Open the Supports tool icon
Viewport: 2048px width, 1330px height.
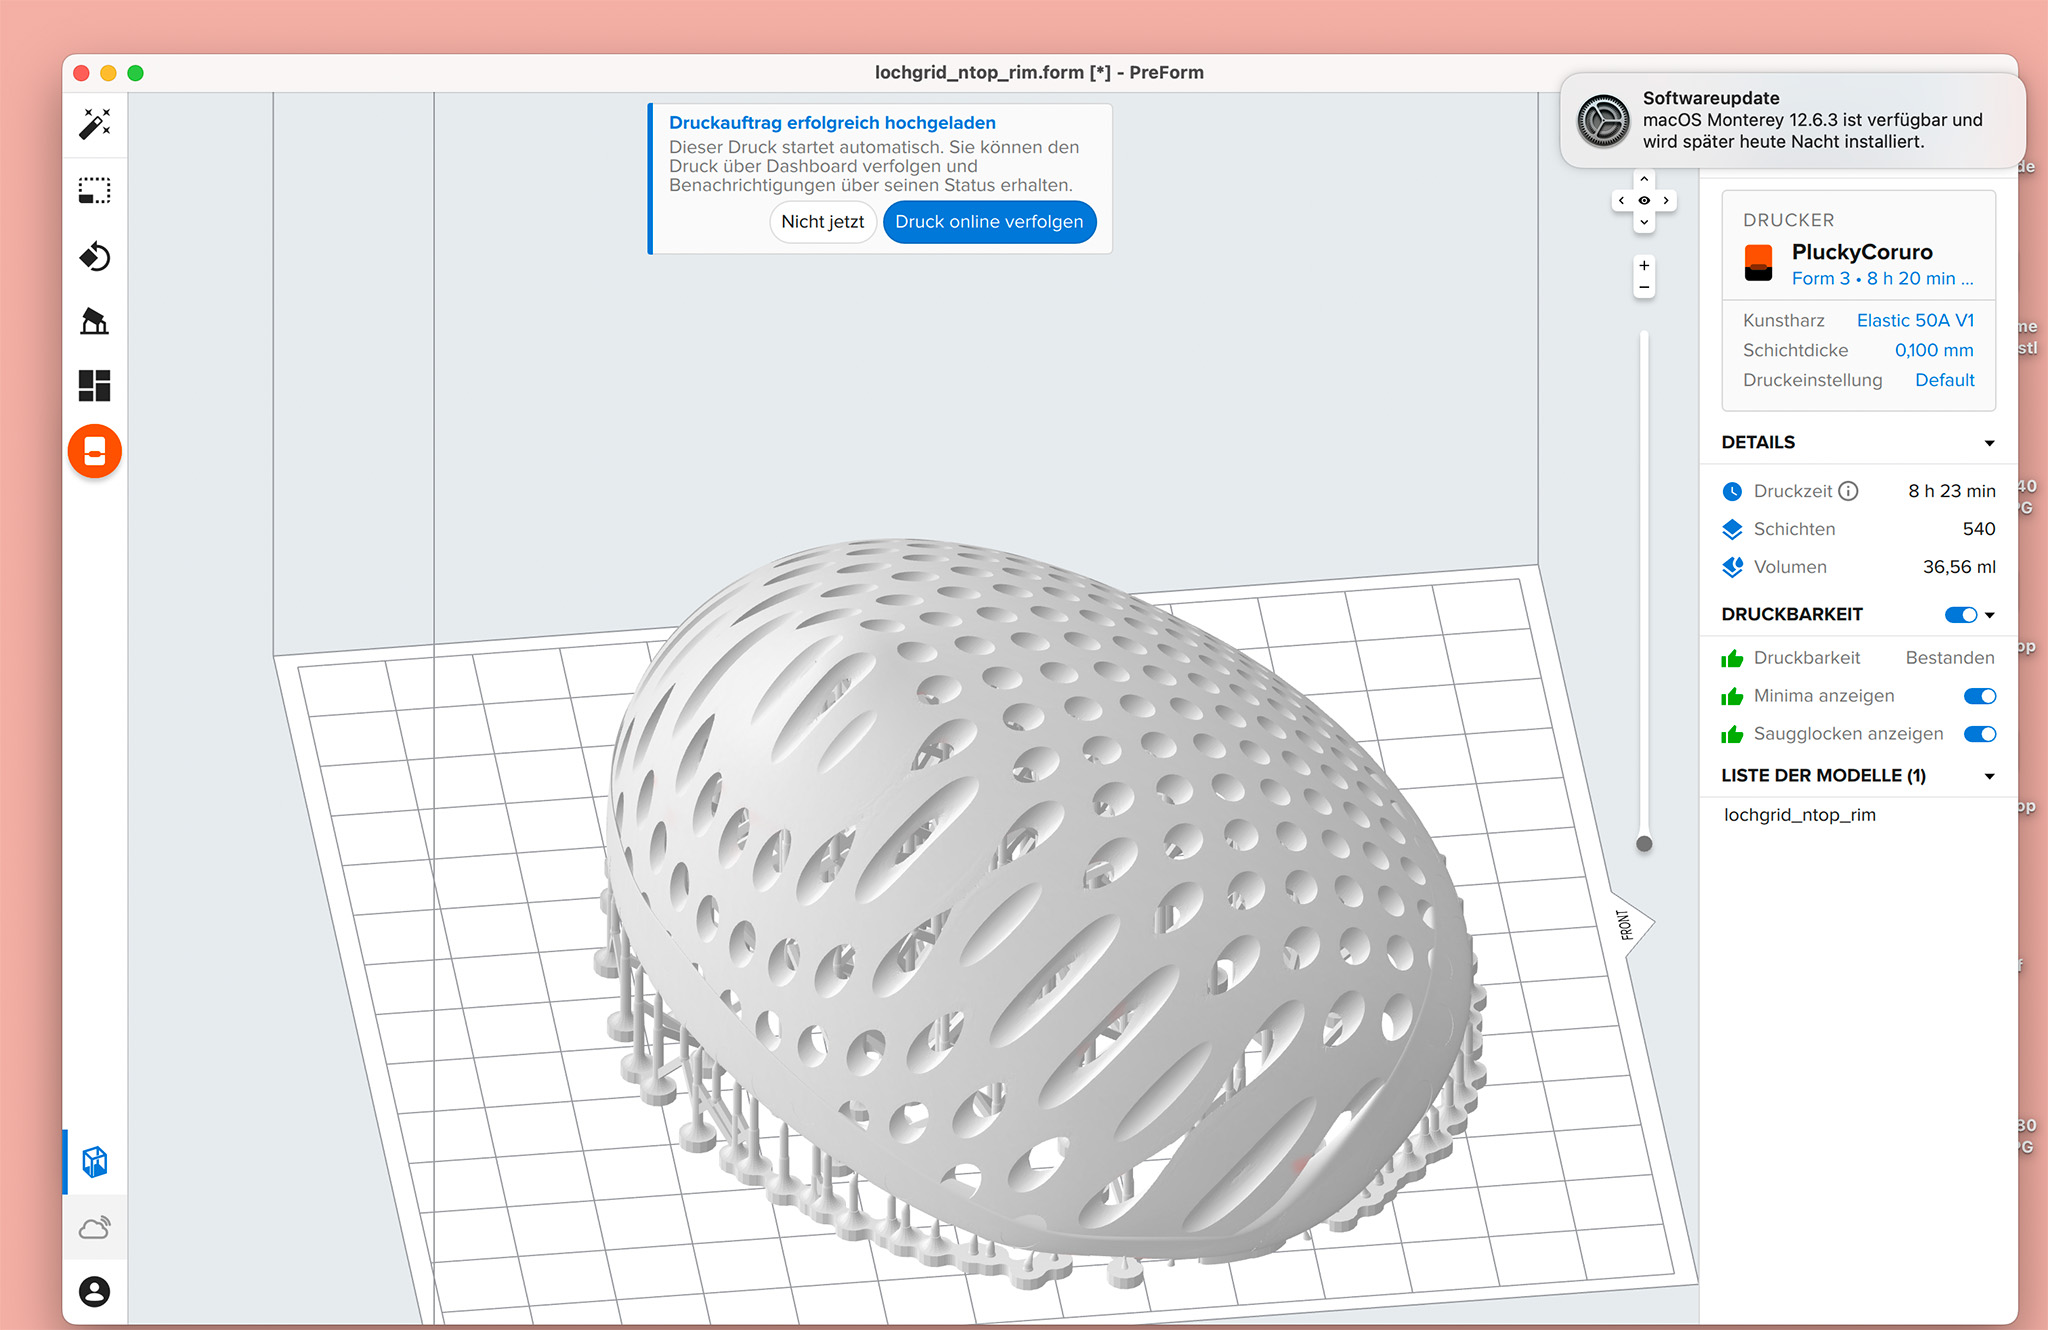pos(95,321)
